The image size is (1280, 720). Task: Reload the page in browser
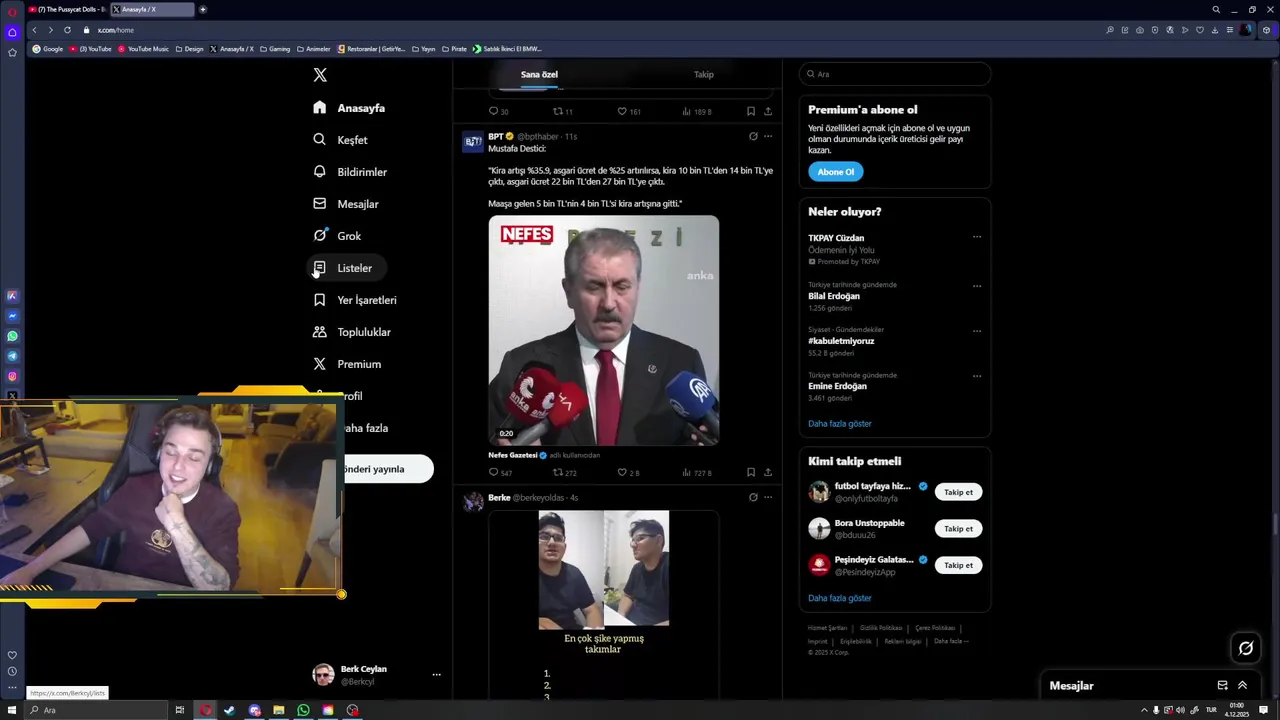(67, 30)
